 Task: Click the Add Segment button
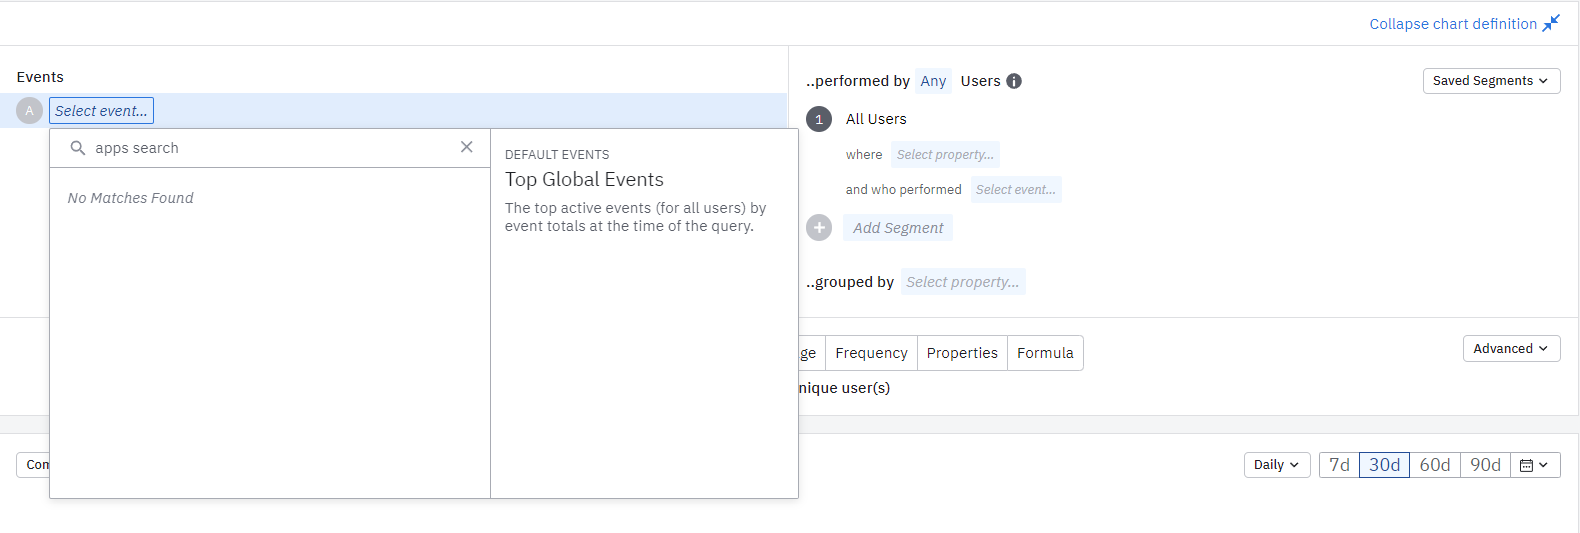click(x=898, y=228)
